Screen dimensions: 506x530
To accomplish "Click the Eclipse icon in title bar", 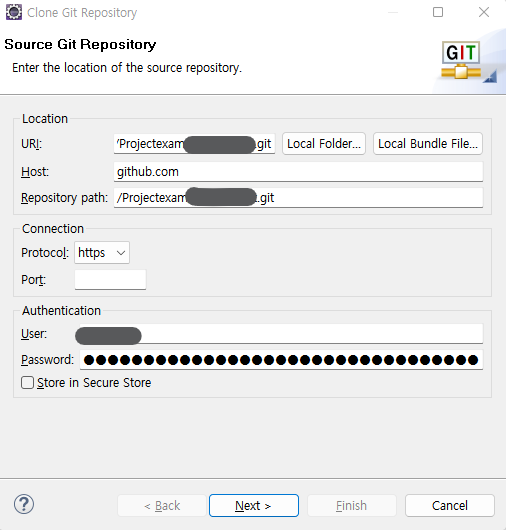I will [x=14, y=12].
